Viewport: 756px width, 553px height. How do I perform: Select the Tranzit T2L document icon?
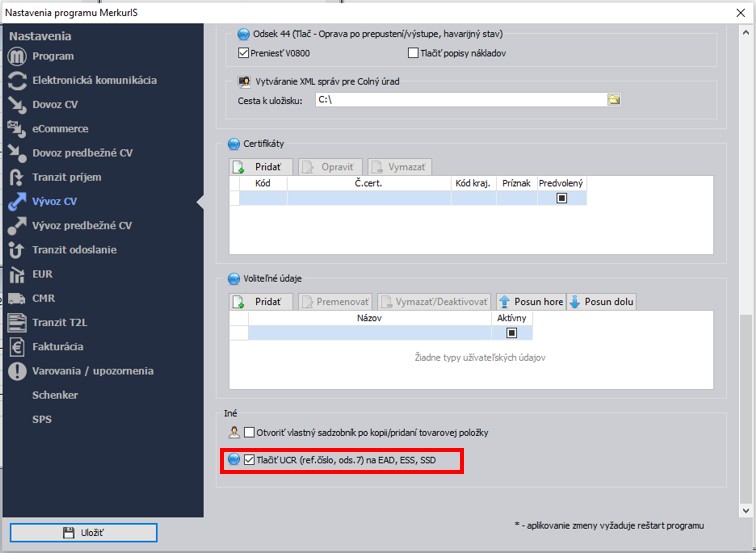click(x=17, y=323)
